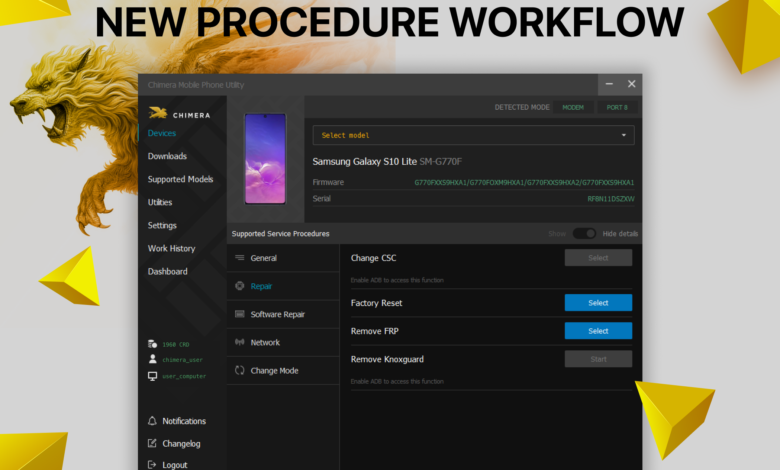Open the Settings menu item
This screenshot has height=470, width=780.
(x=162, y=225)
